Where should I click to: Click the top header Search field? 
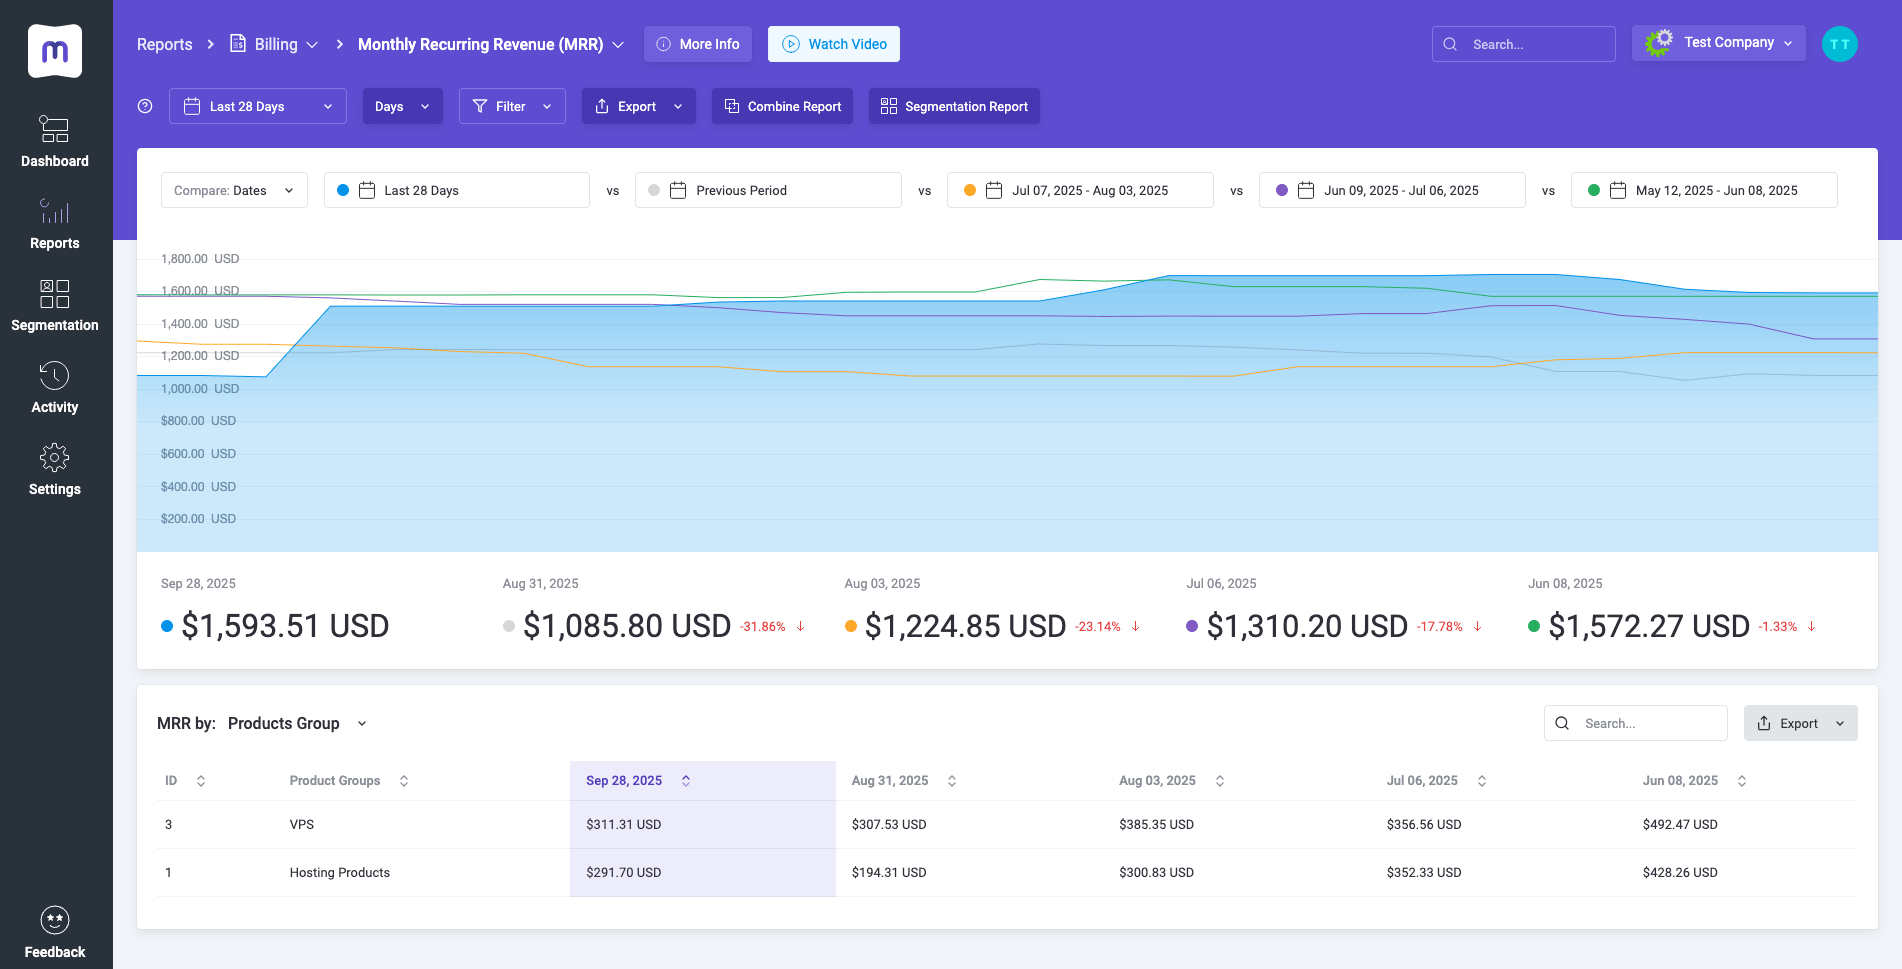1523,44
